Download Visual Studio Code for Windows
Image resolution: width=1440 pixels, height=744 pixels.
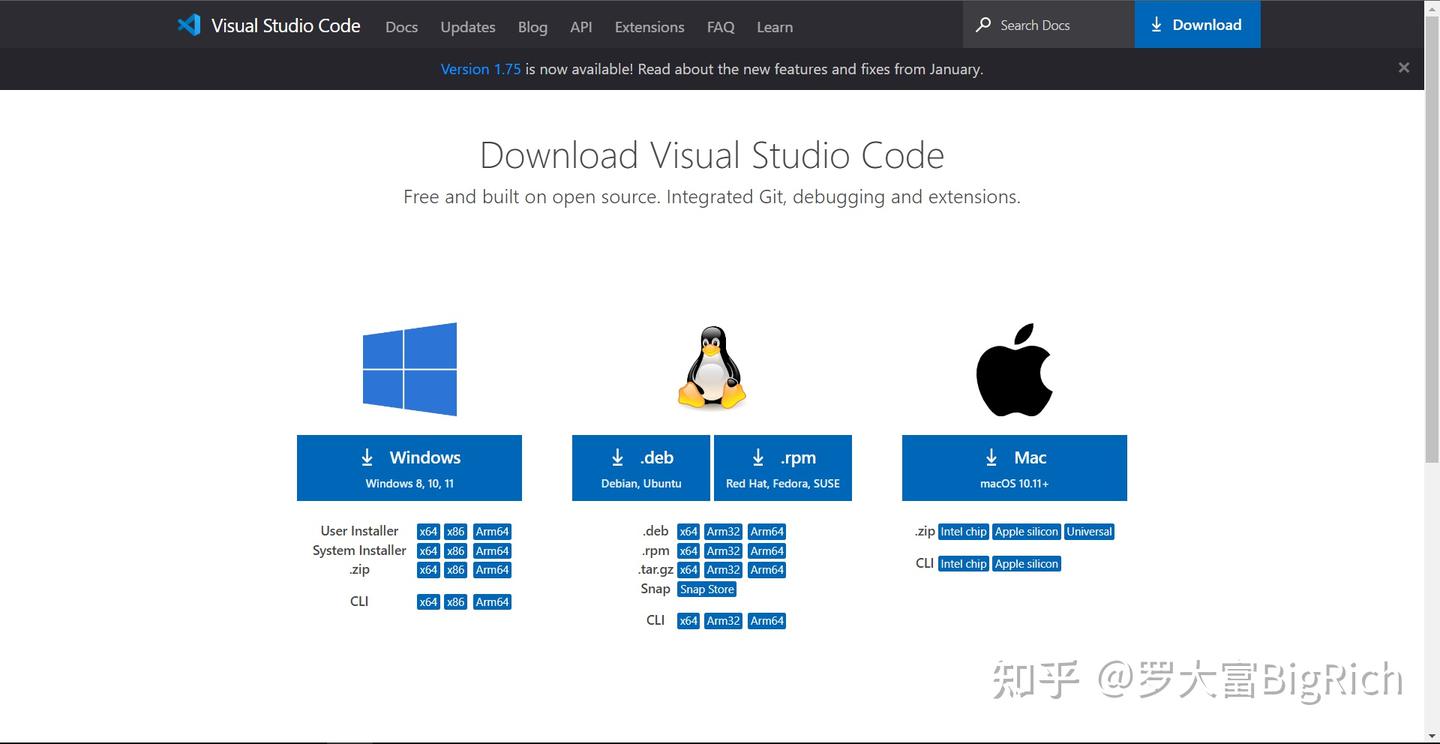[x=409, y=467]
